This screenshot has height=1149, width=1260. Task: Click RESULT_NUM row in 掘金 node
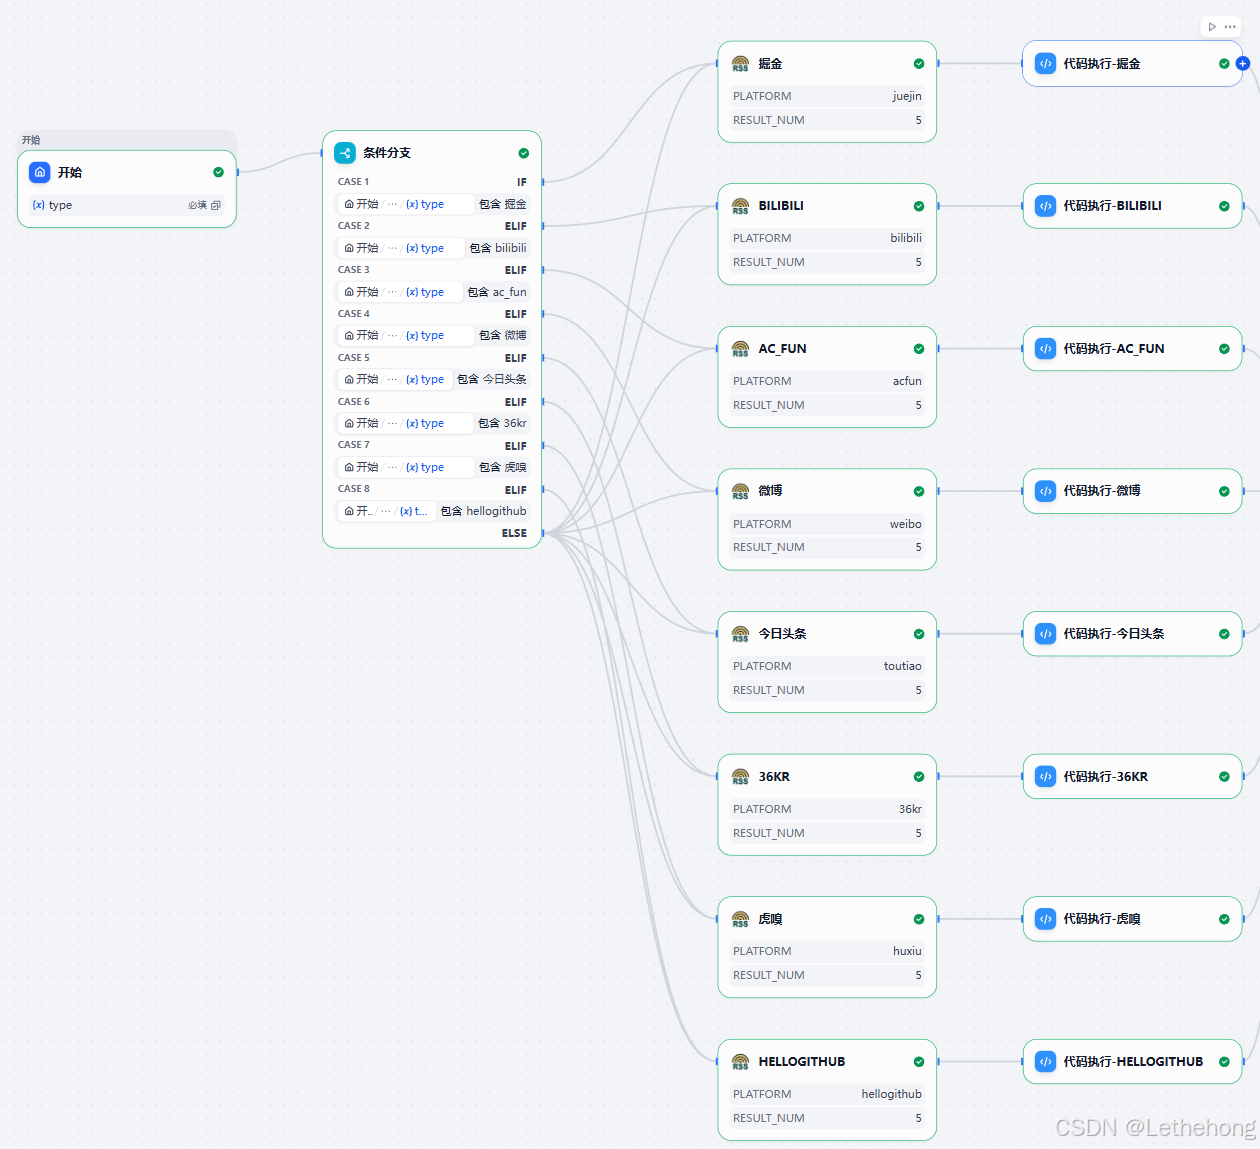tap(827, 120)
